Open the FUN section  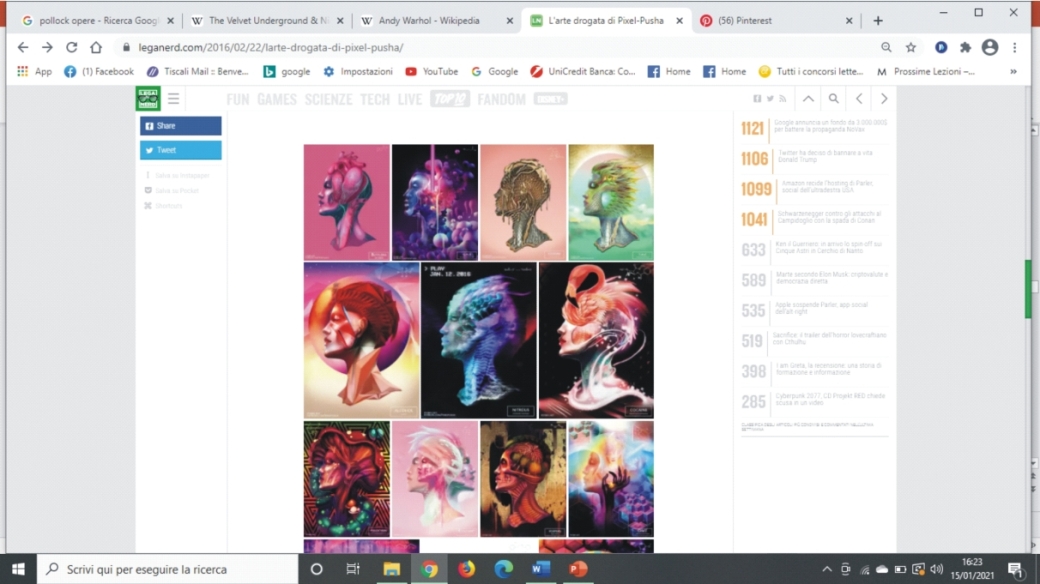[x=237, y=100]
